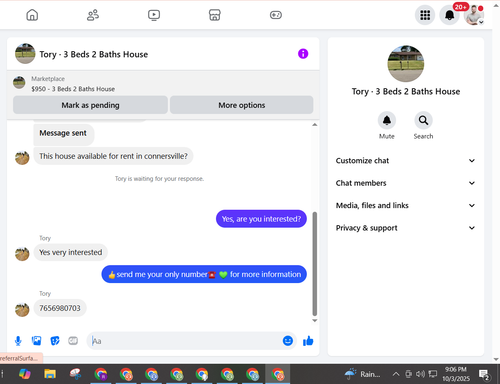Focus the Aa message input field
The width and height of the screenshot is (500, 384).
(185, 341)
